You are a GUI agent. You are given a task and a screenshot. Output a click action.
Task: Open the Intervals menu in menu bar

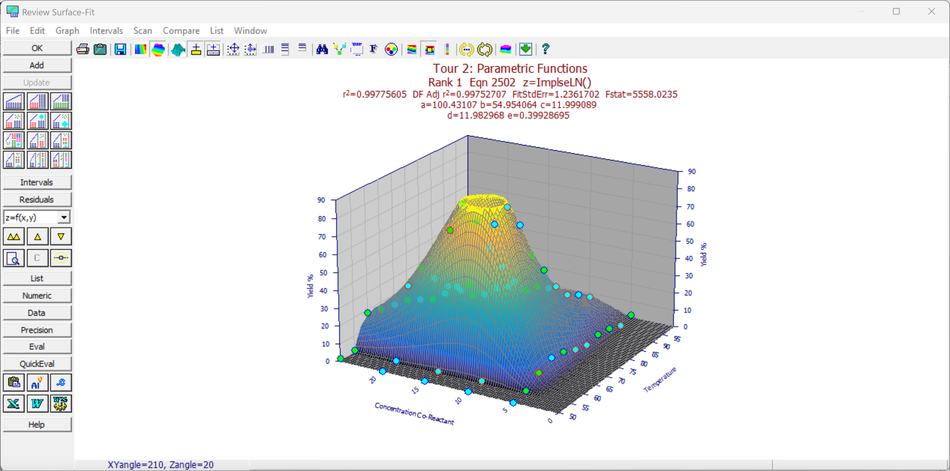coord(106,30)
